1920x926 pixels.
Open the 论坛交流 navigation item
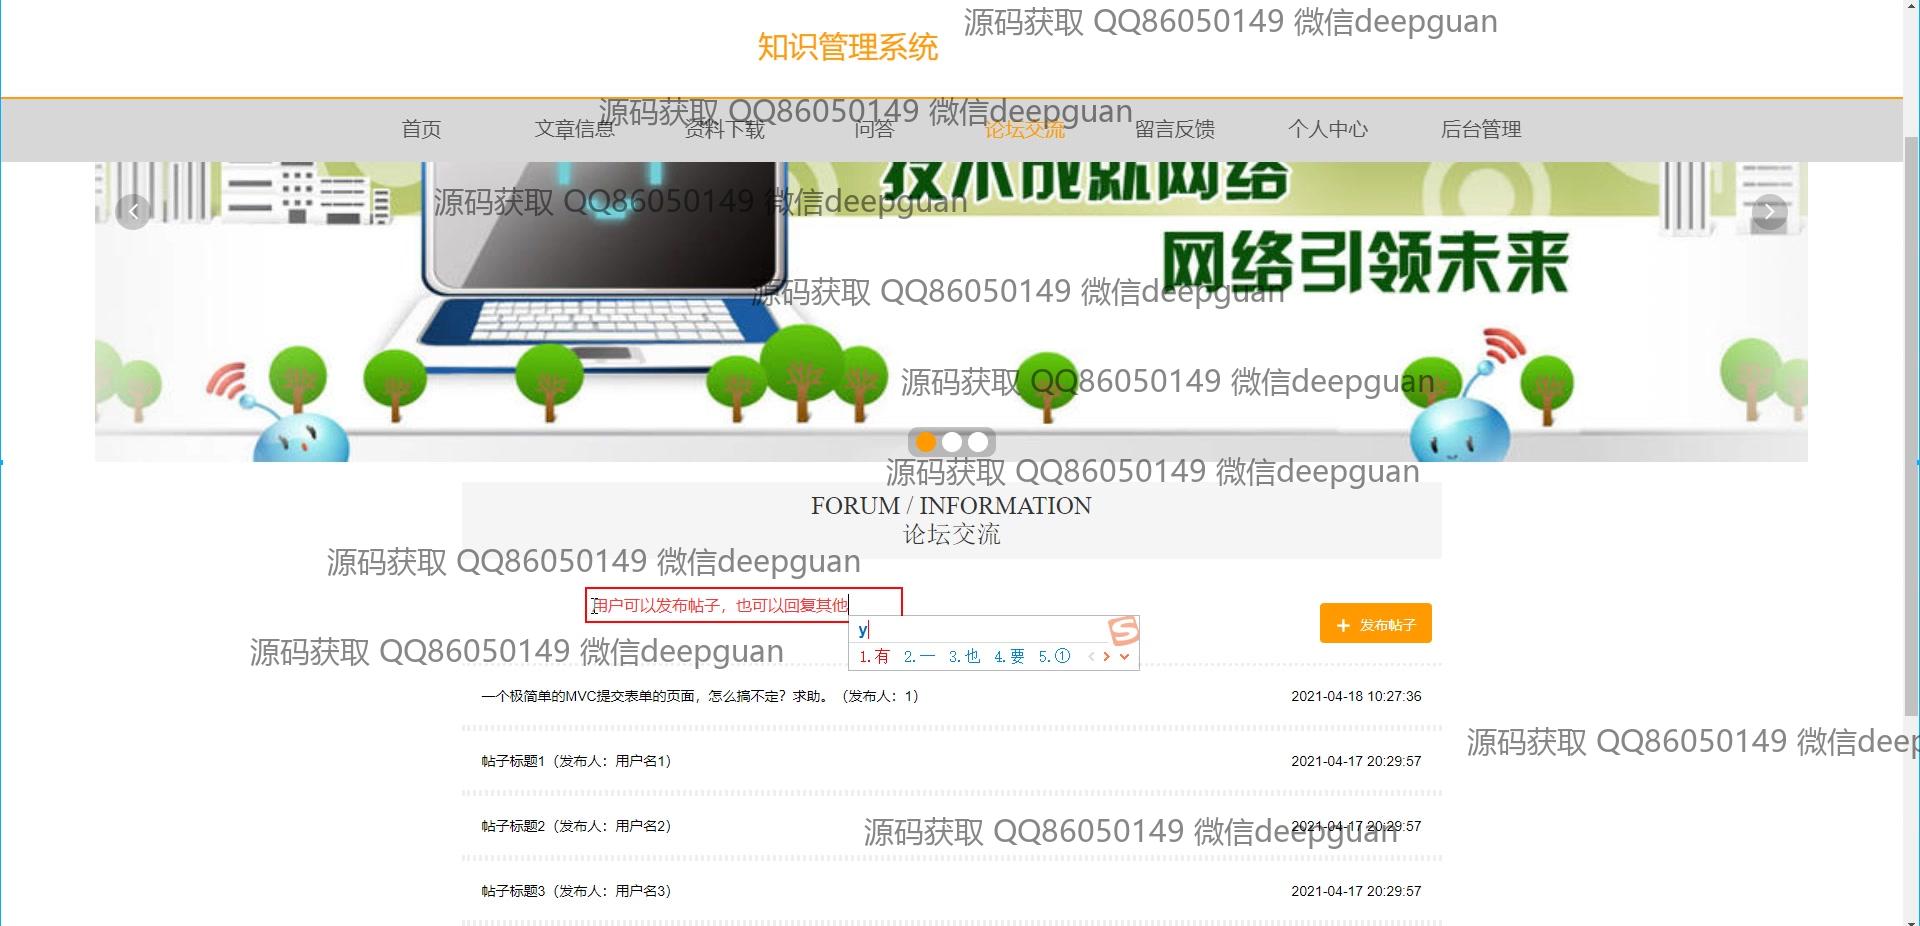(x=1025, y=129)
